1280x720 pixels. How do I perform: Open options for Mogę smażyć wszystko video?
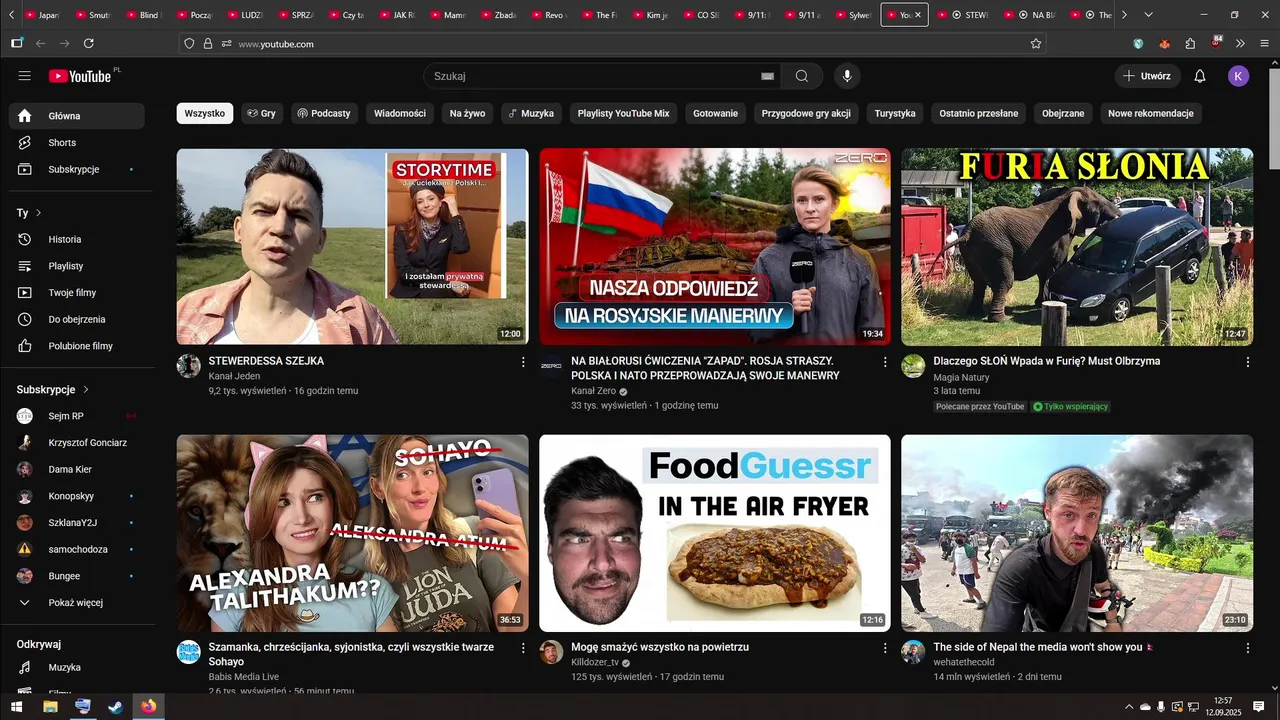pyautogui.click(x=885, y=648)
